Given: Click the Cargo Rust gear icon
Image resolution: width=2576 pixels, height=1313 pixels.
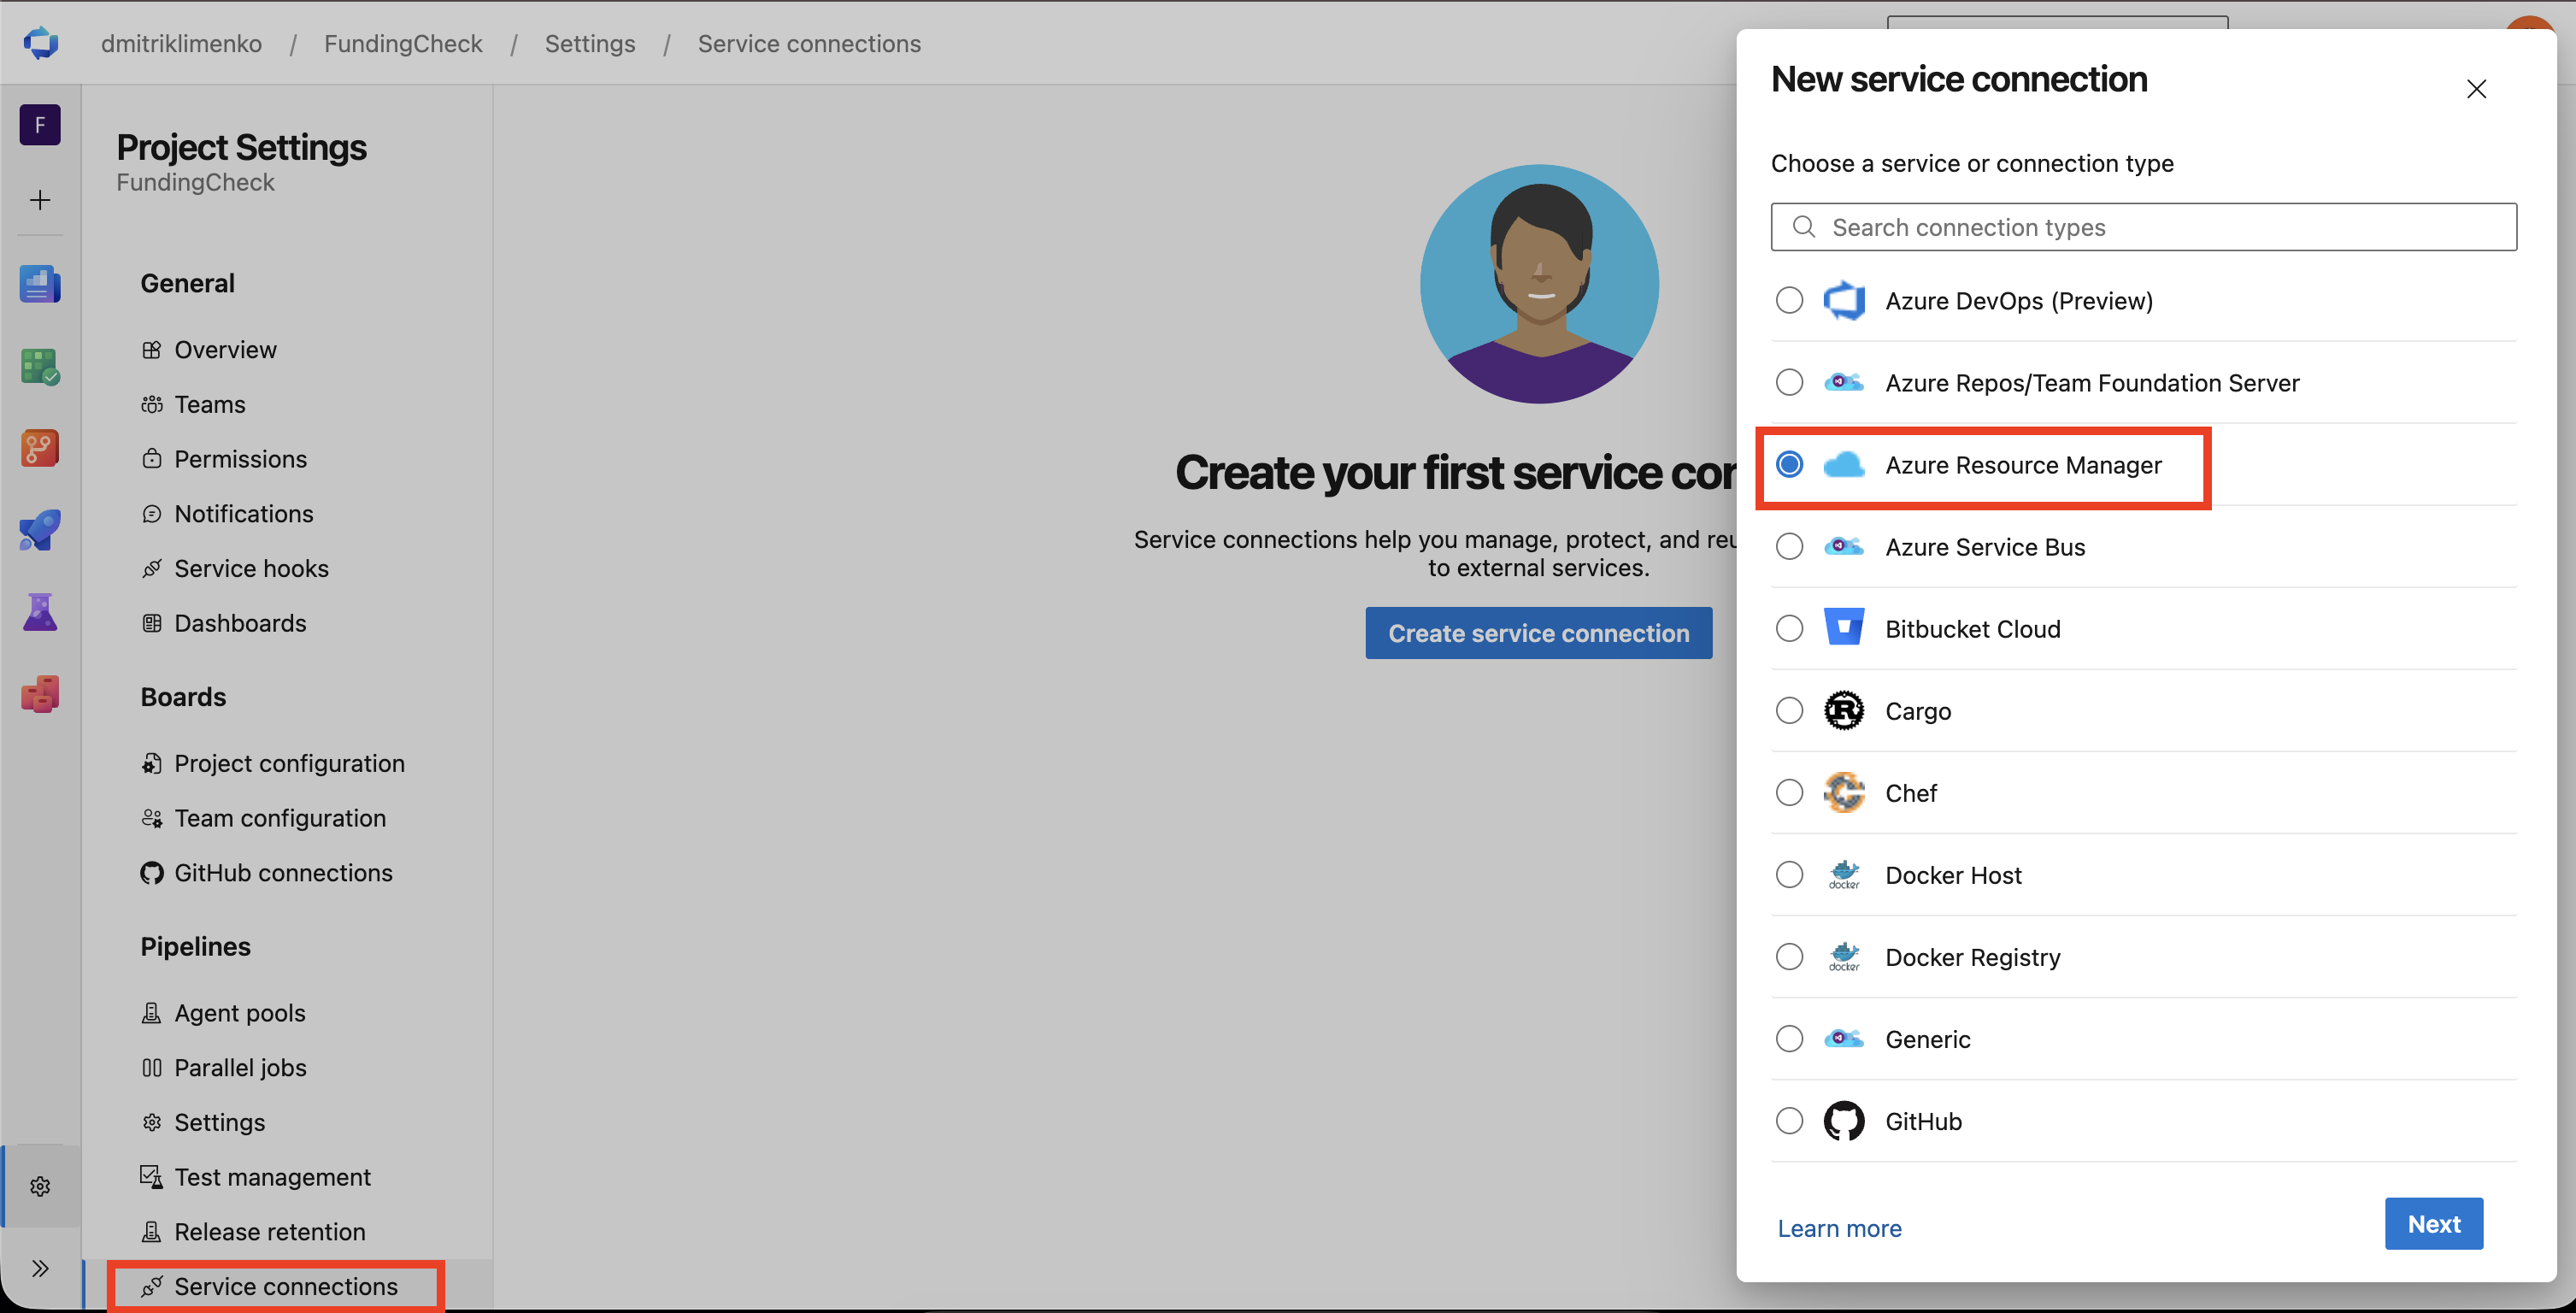Looking at the screenshot, I should 1844,710.
